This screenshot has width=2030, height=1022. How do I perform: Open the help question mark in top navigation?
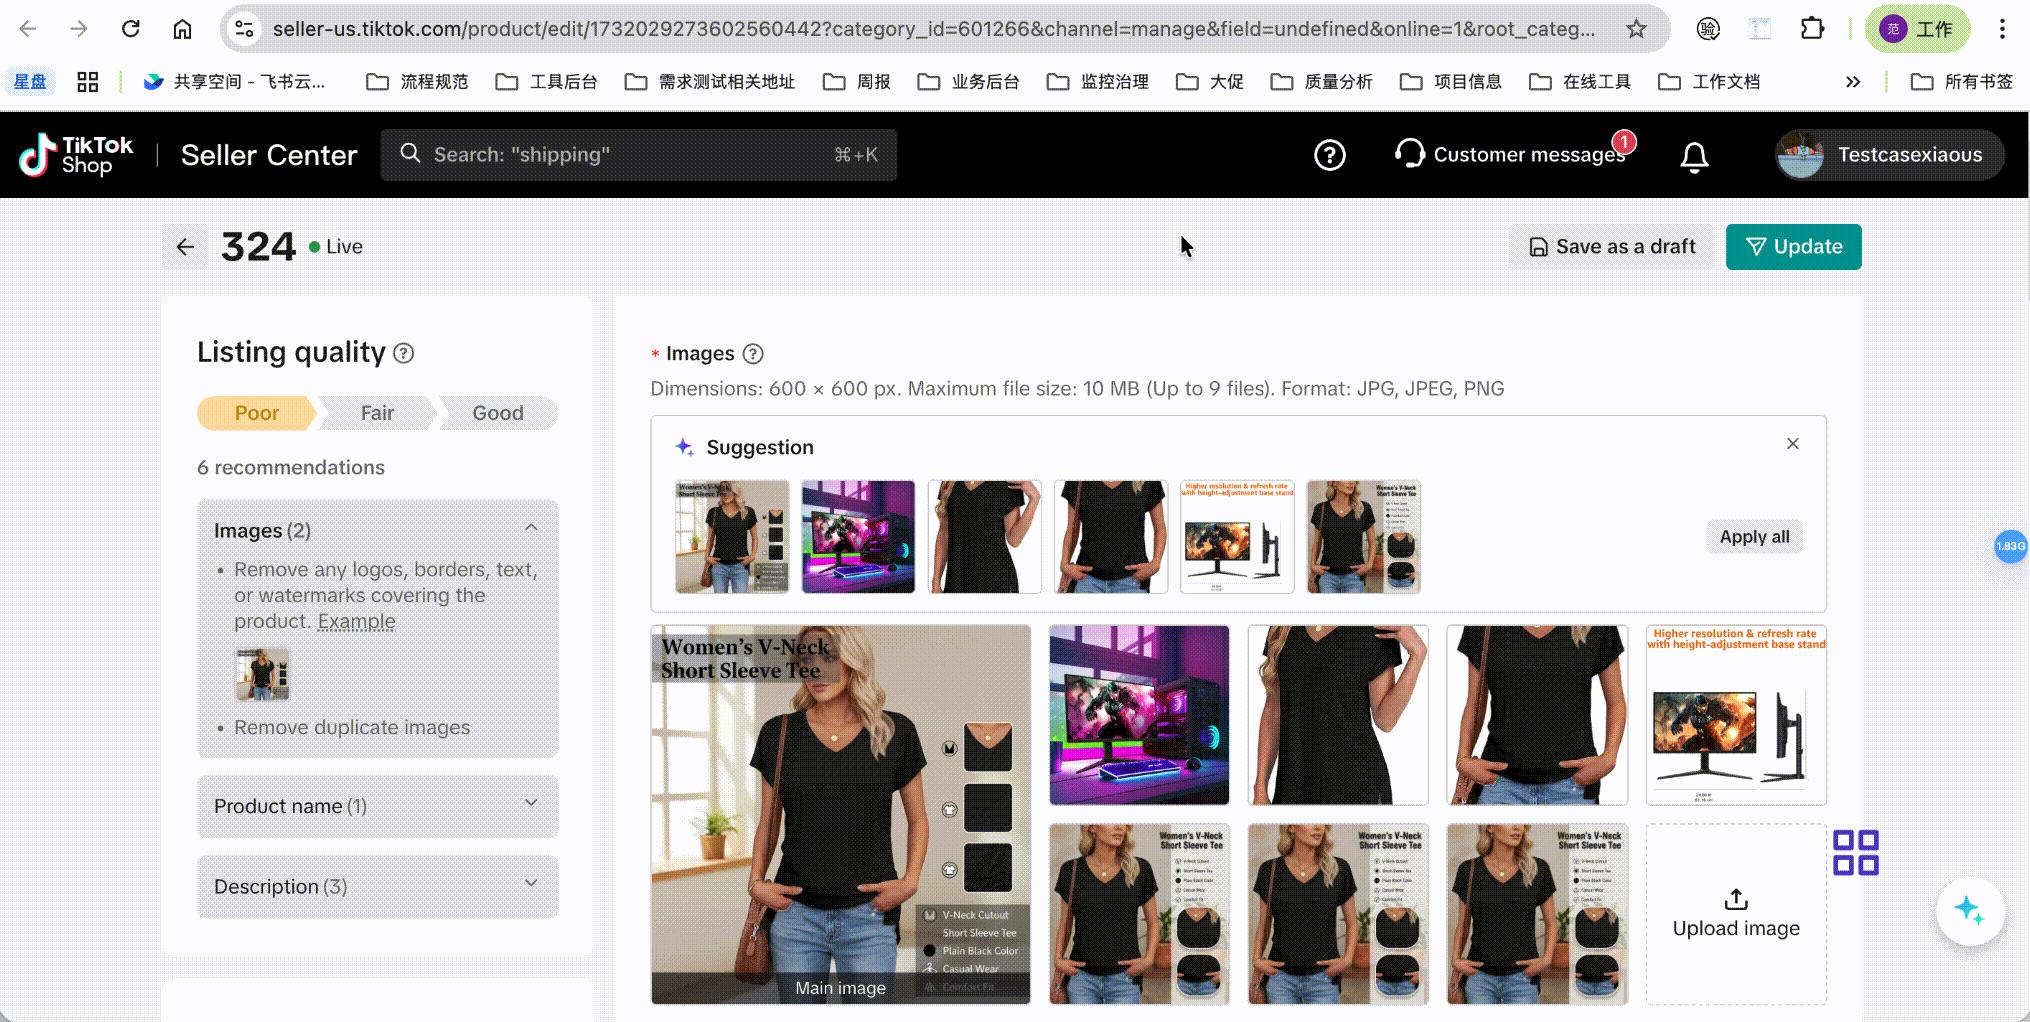(1329, 155)
